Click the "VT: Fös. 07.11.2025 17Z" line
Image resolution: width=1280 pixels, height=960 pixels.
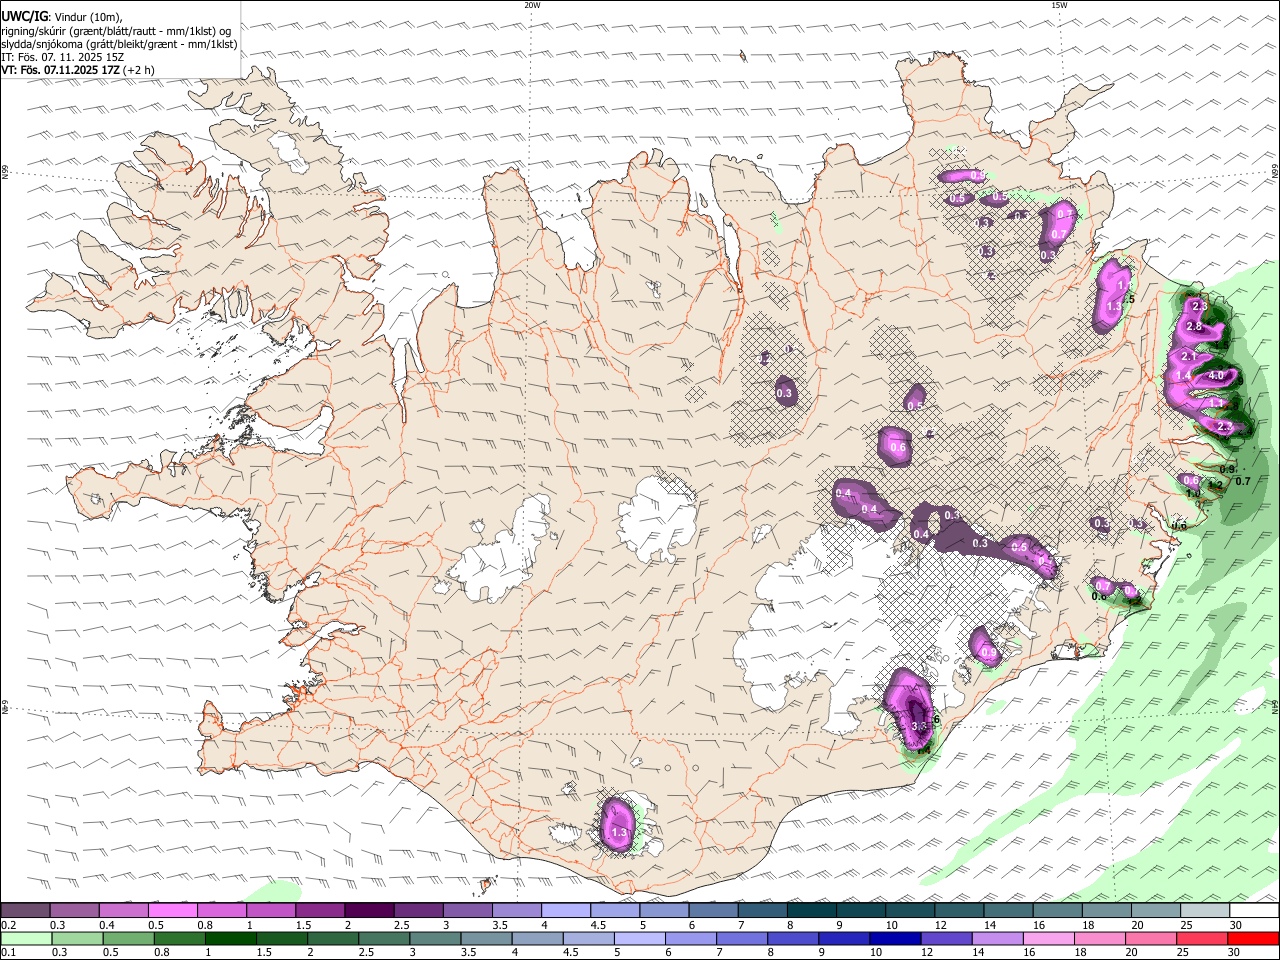point(77,70)
